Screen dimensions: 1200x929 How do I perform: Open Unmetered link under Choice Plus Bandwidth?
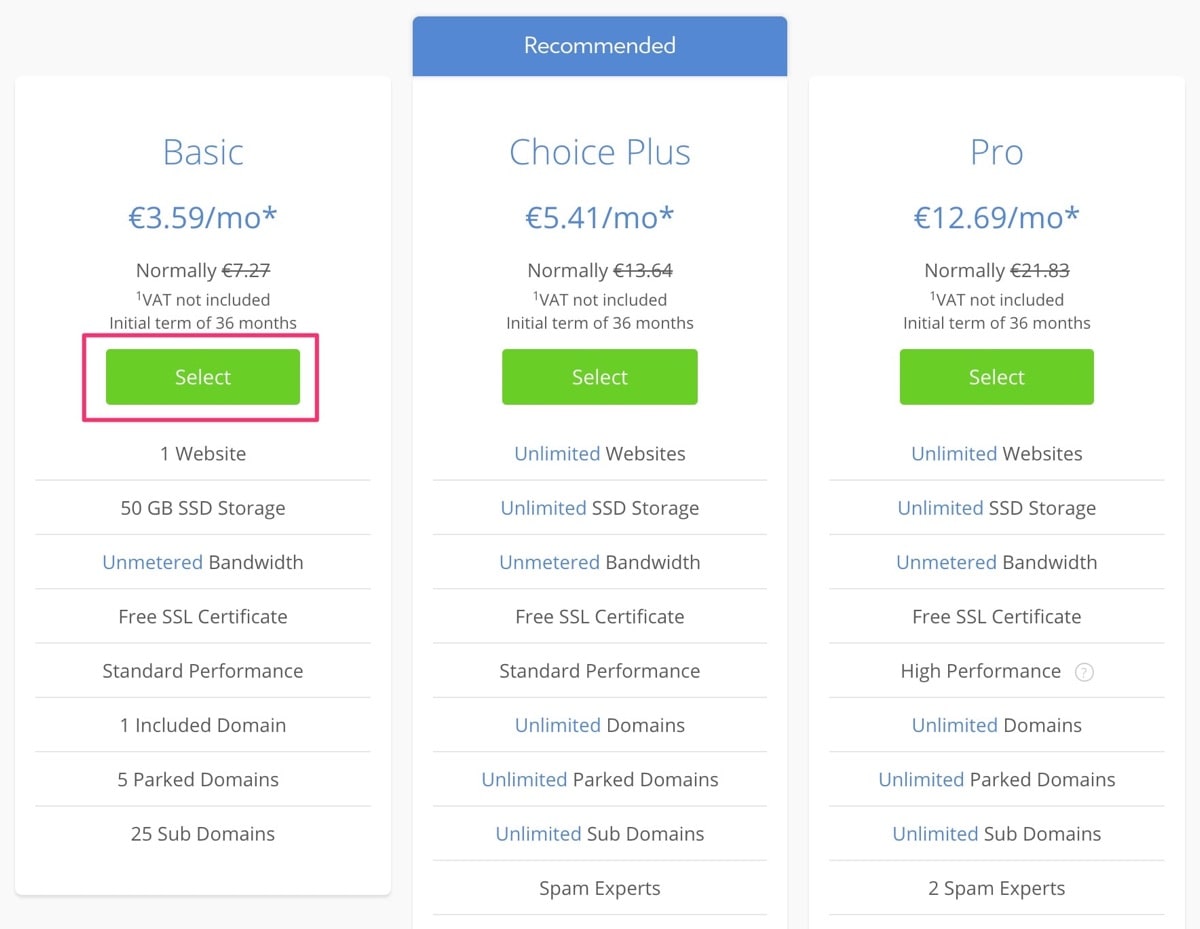coord(549,562)
